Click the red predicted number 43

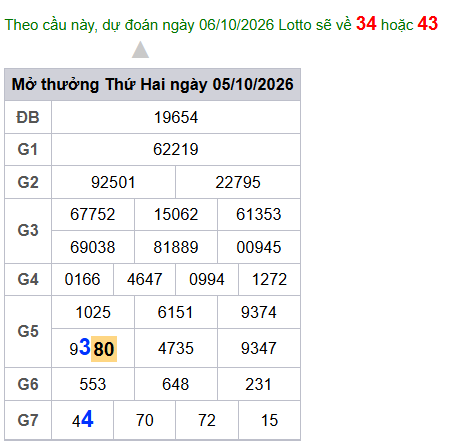coord(428,24)
